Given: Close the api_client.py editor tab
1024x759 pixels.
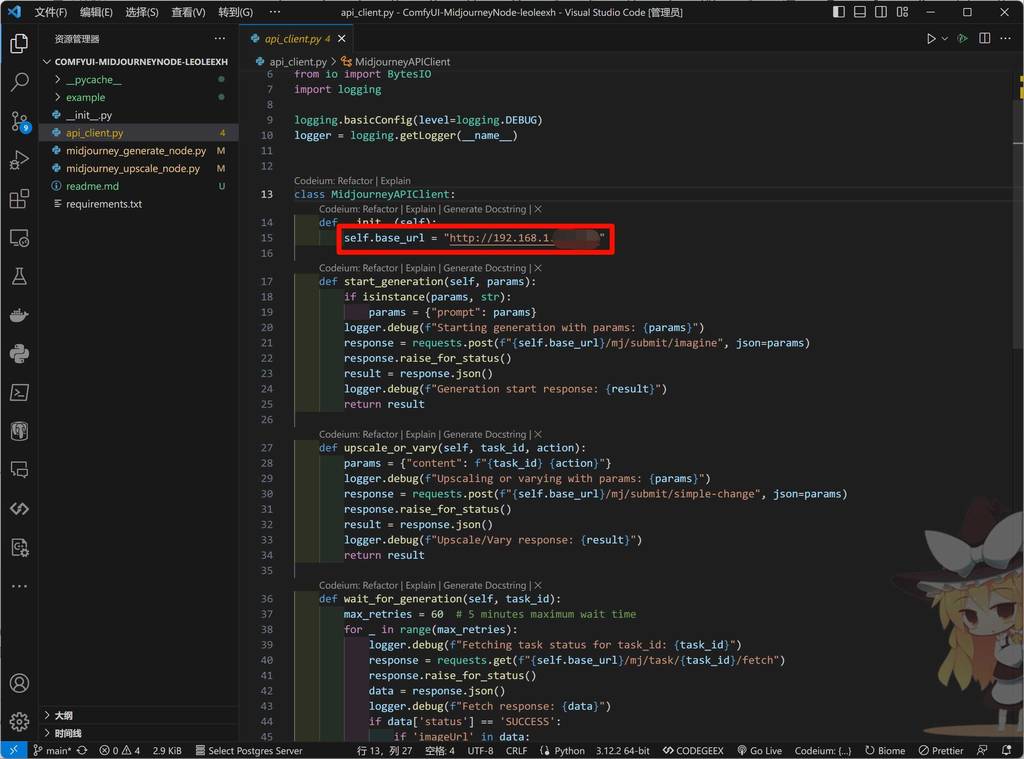Looking at the screenshot, I should [341, 39].
